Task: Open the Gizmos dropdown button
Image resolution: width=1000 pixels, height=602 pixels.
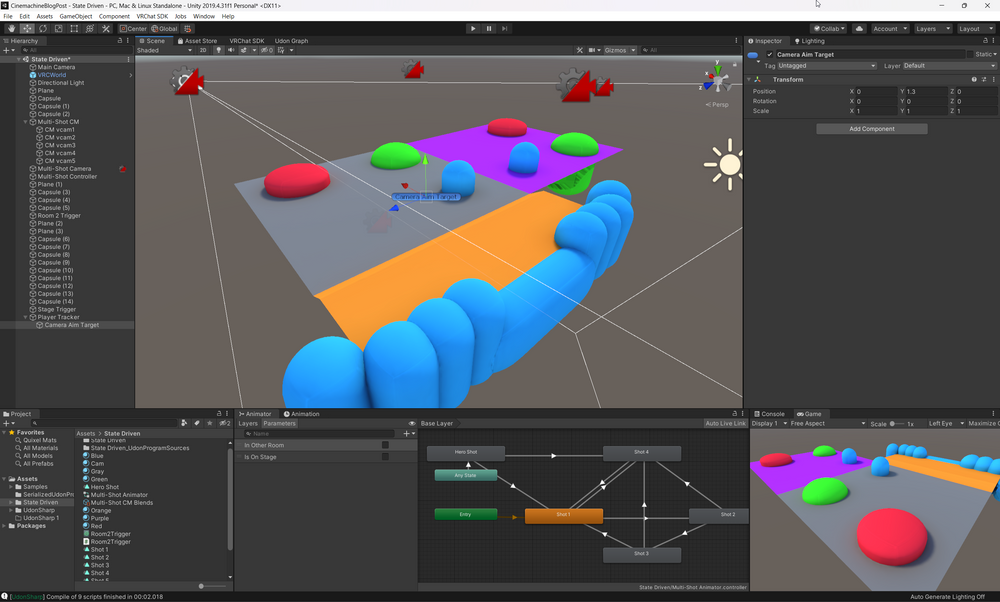Action: pos(615,50)
